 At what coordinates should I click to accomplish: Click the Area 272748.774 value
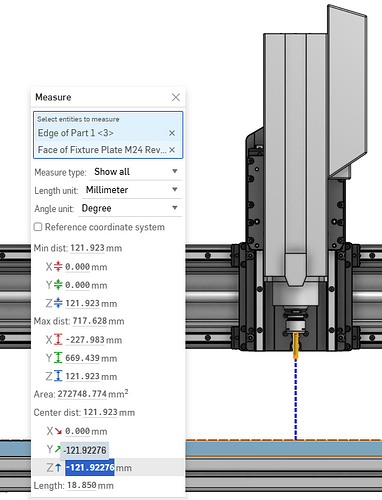pos(82,394)
